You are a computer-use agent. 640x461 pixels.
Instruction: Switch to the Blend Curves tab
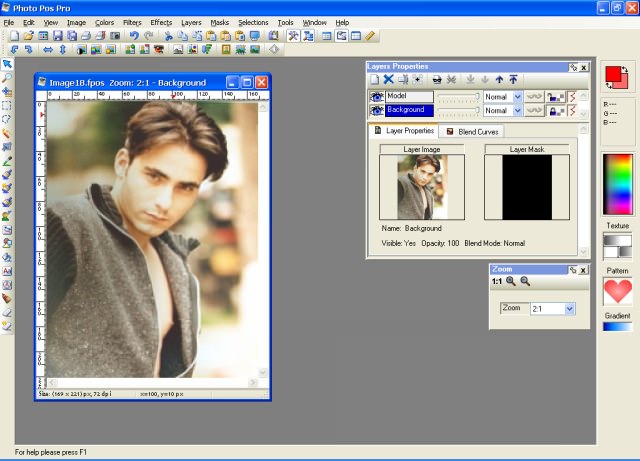474,131
